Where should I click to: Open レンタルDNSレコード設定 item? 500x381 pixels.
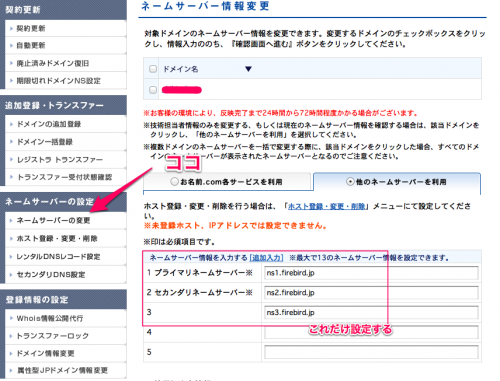[x=65, y=257]
